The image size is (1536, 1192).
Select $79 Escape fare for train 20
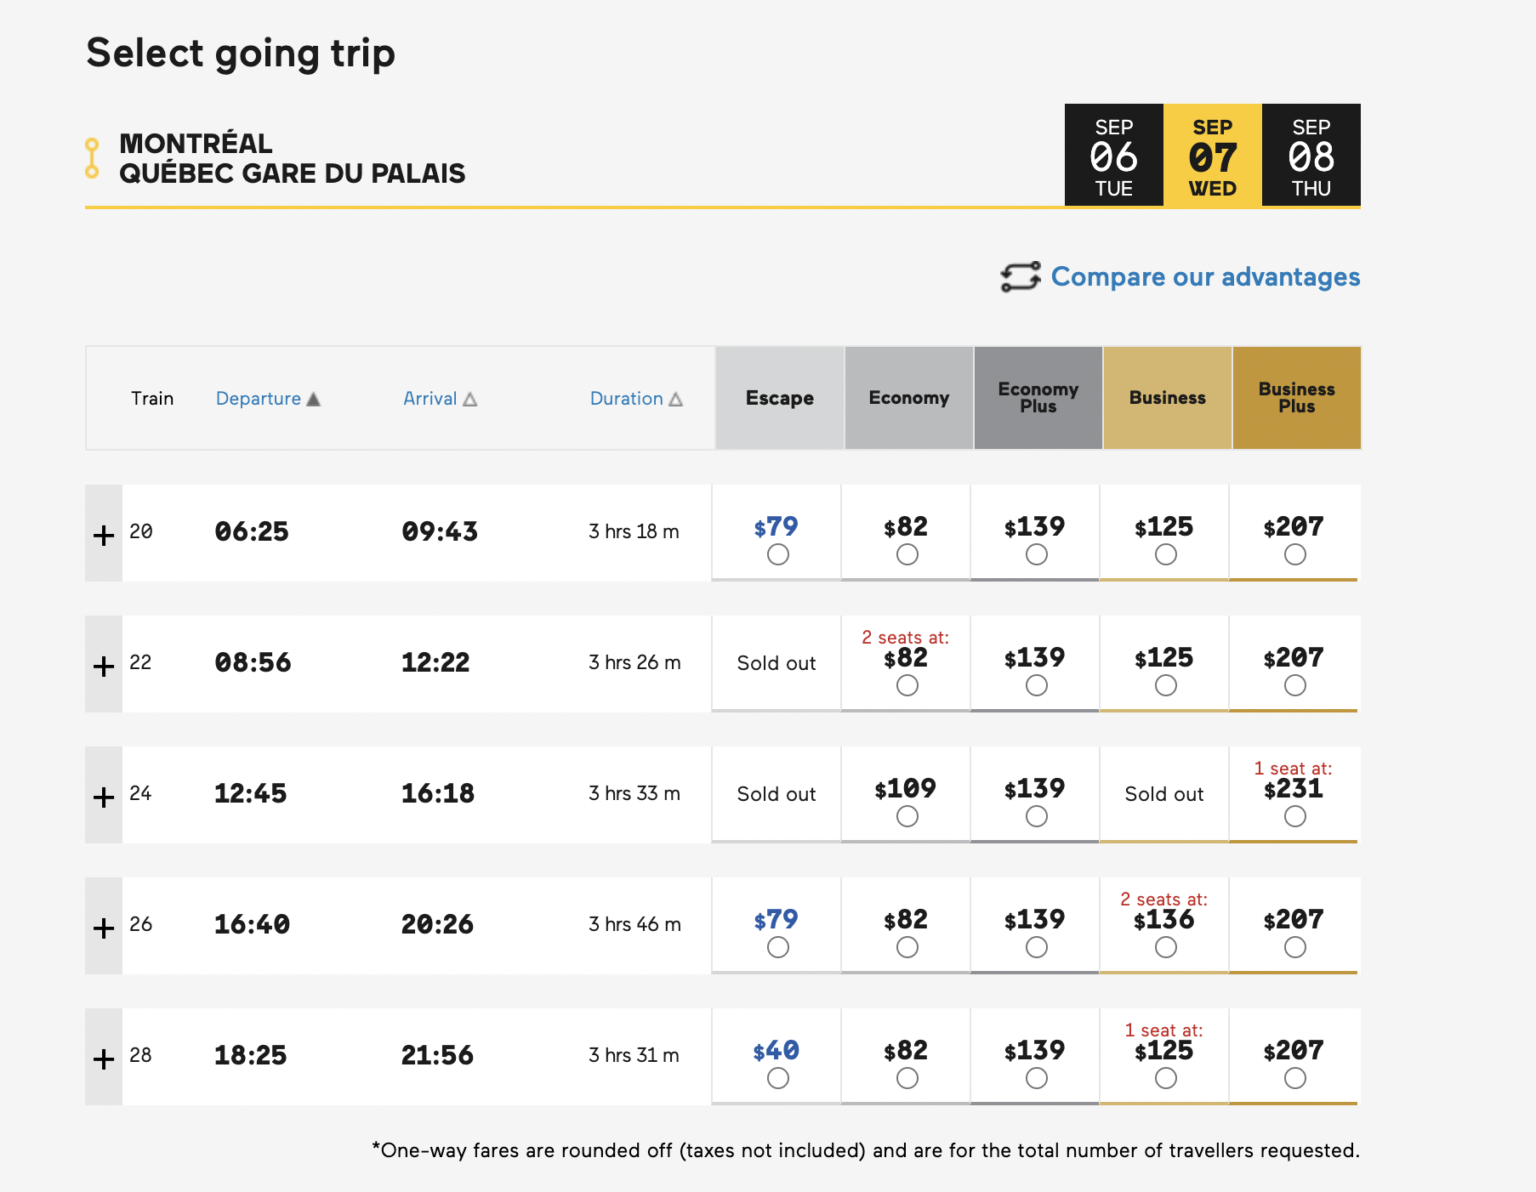[778, 555]
